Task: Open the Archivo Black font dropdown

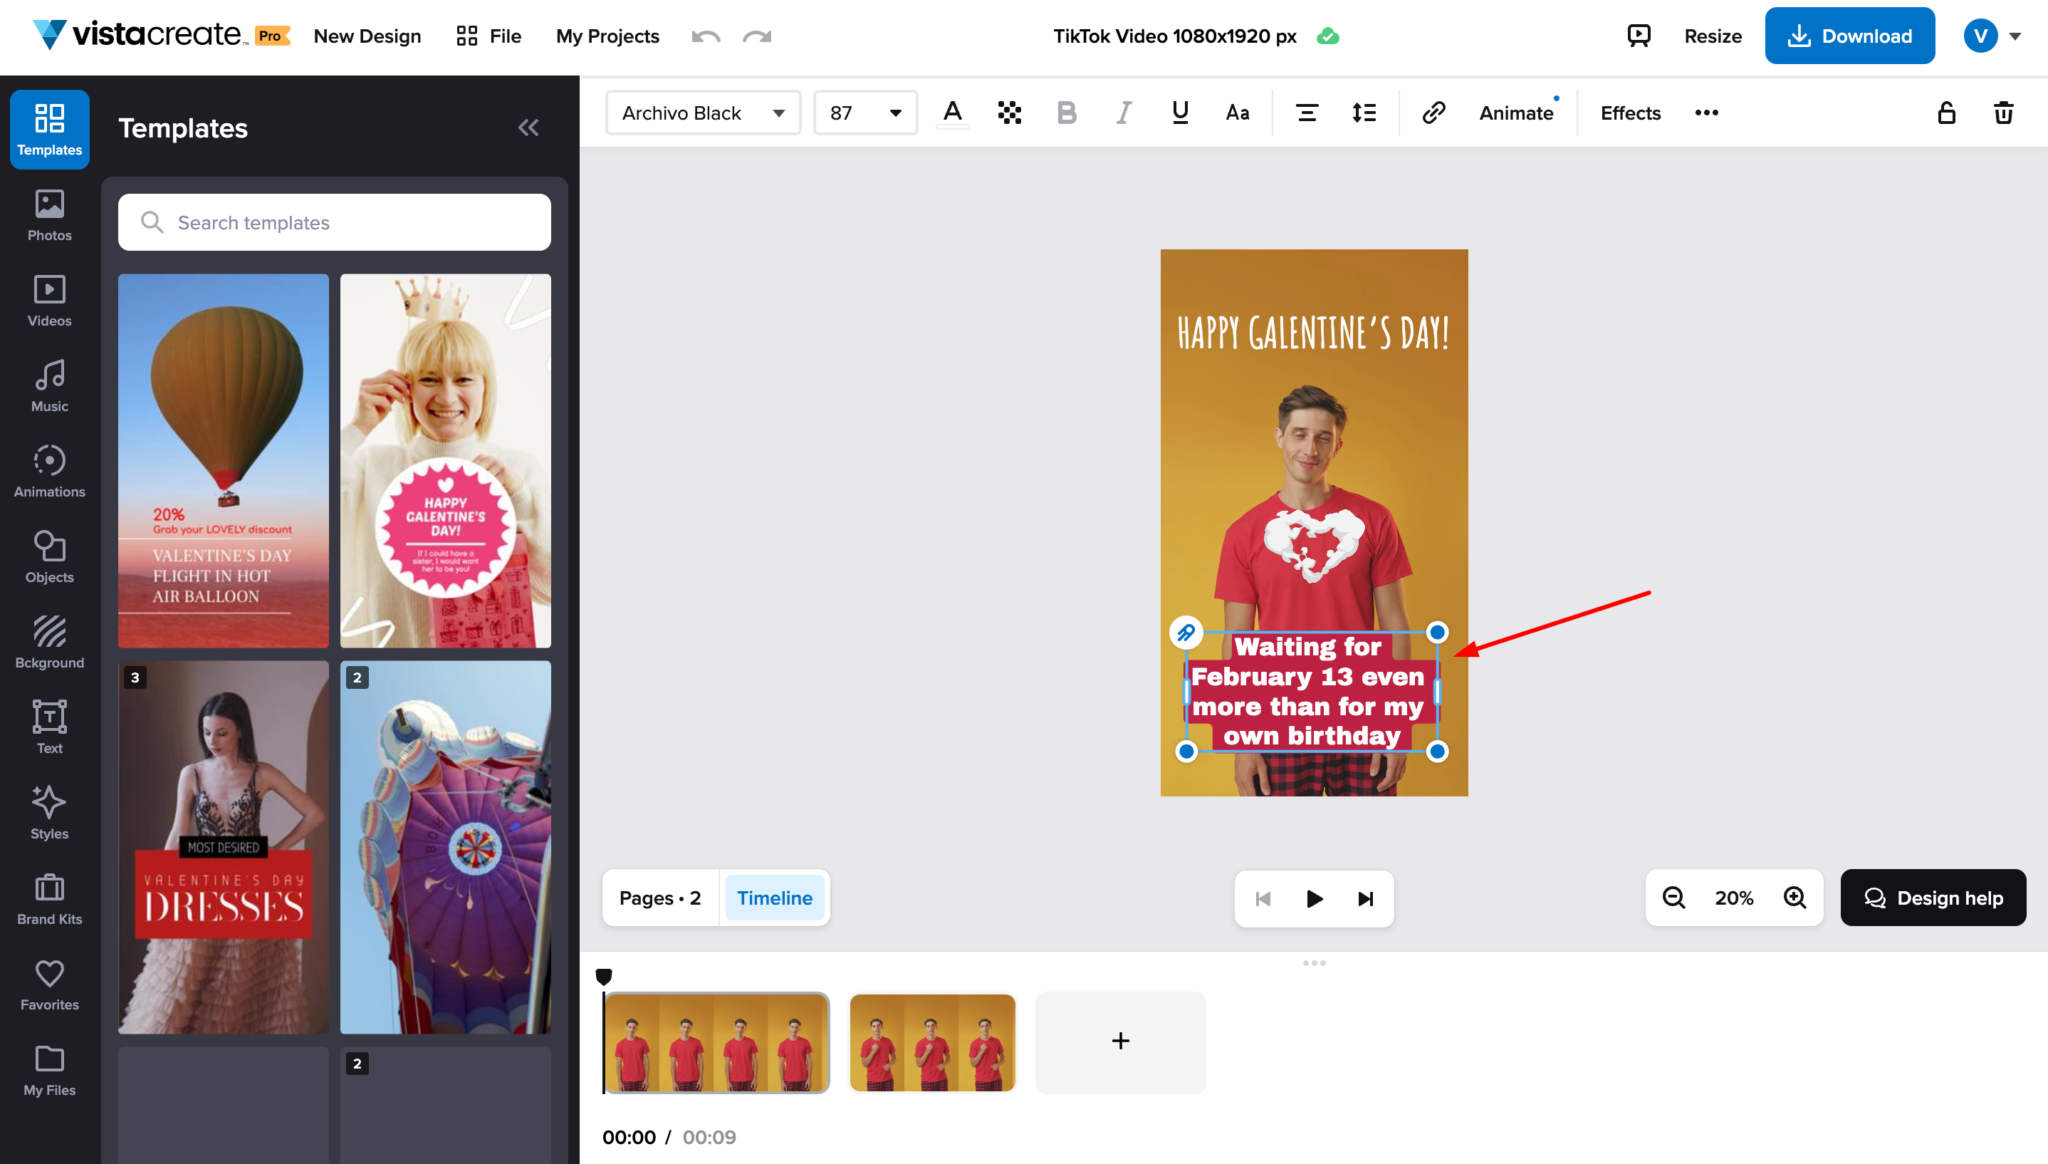Action: [702, 112]
